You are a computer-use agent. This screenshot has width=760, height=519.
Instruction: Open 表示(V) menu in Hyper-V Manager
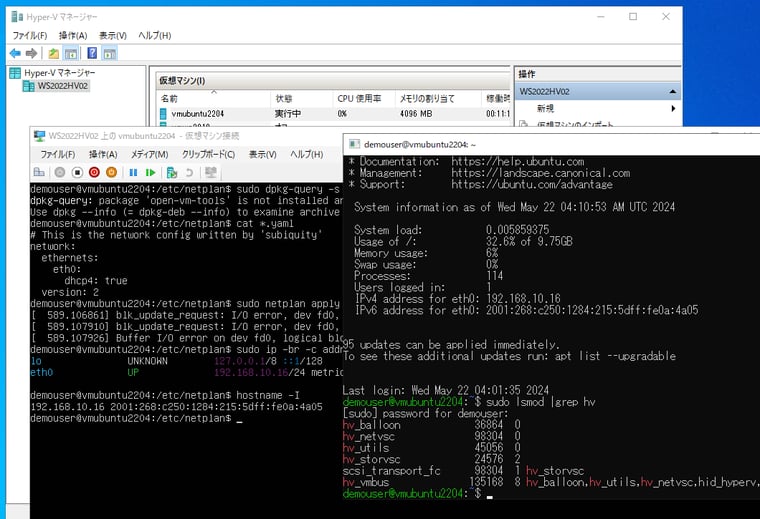pyautogui.click(x=113, y=35)
